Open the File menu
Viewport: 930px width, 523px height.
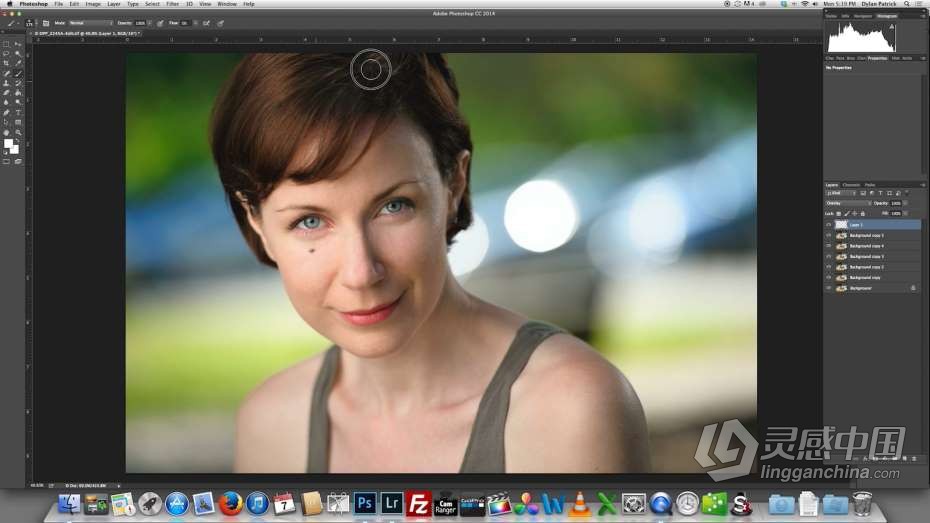tap(58, 4)
